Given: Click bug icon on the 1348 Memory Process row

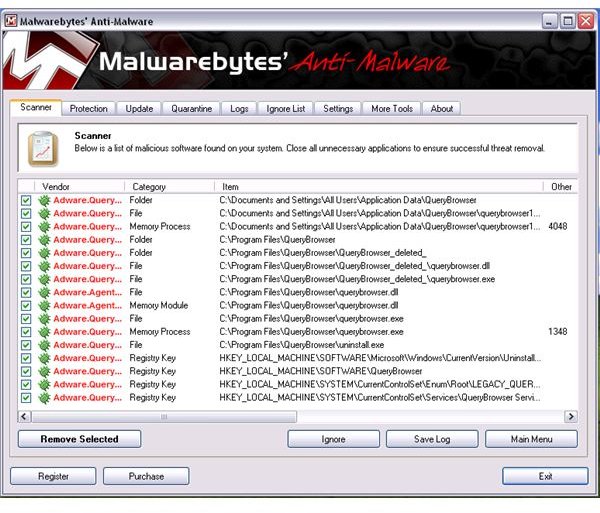Looking at the screenshot, I should click(x=44, y=332).
